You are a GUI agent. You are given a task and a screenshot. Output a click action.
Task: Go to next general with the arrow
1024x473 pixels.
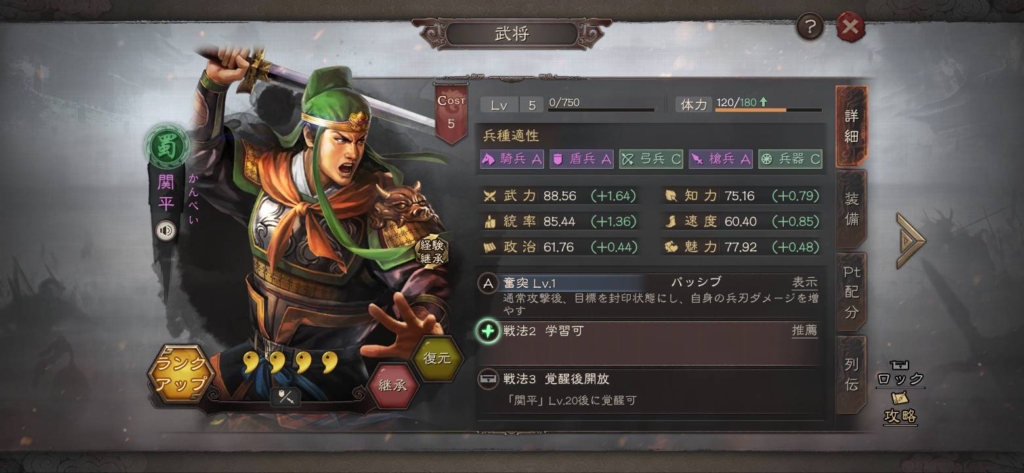[x=910, y=240]
